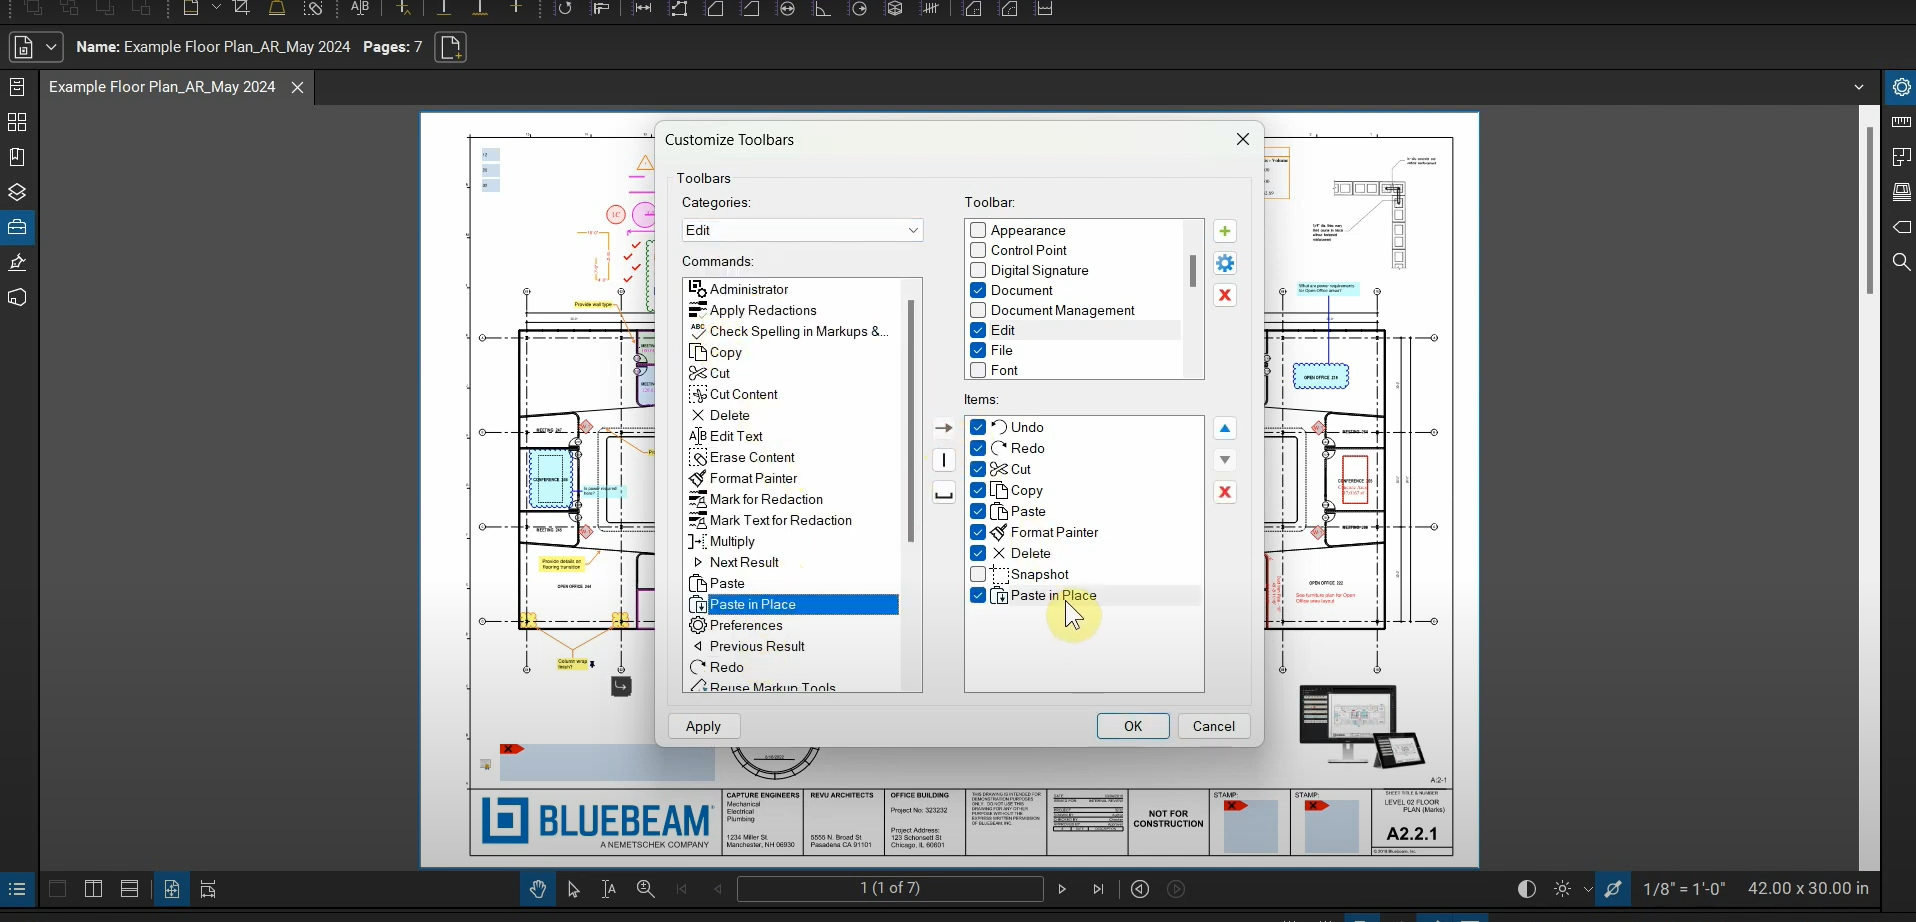This screenshot has width=1916, height=922.
Task: Select the Pan tool in the status bar
Action: (538, 888)
